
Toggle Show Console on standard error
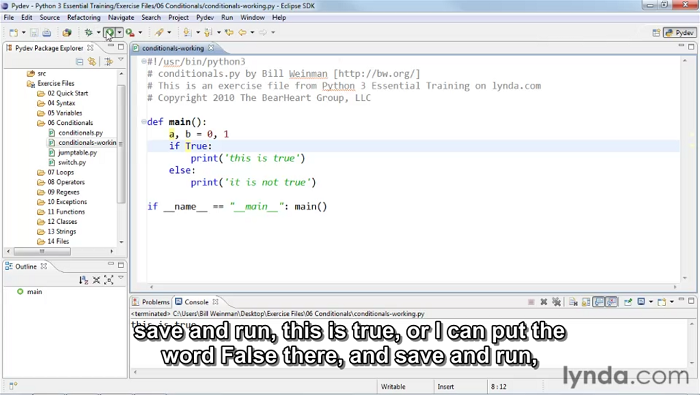[611, 302]
